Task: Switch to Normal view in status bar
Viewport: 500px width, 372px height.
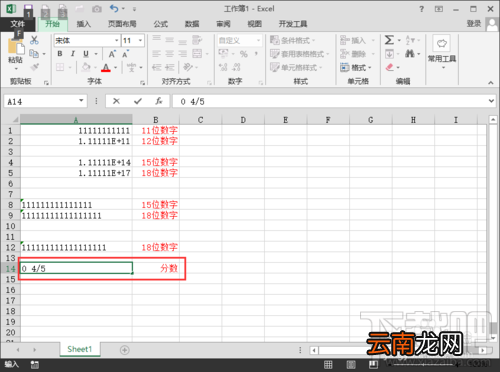Action: [x=328, y=365]
